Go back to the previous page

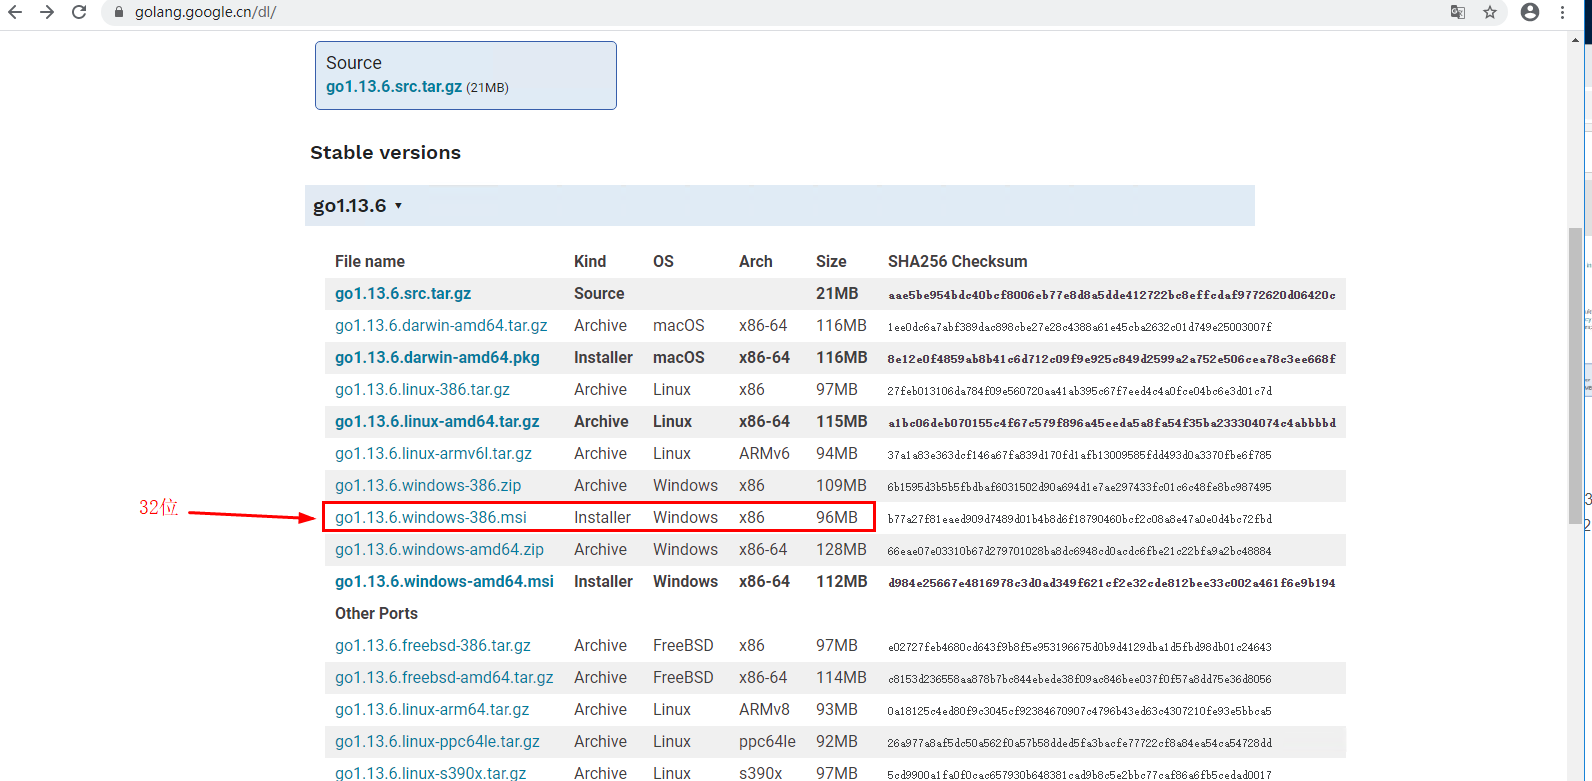click(x=15, y=12)
